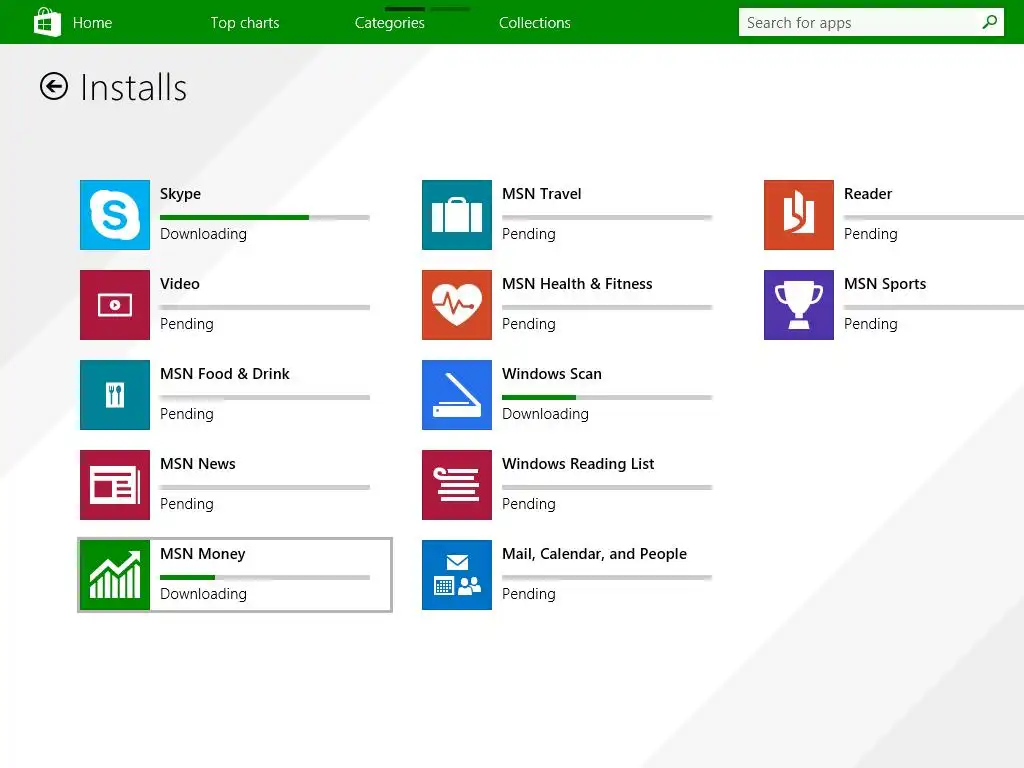Open Mail, Calendar, and People icon

coord(456,575)
